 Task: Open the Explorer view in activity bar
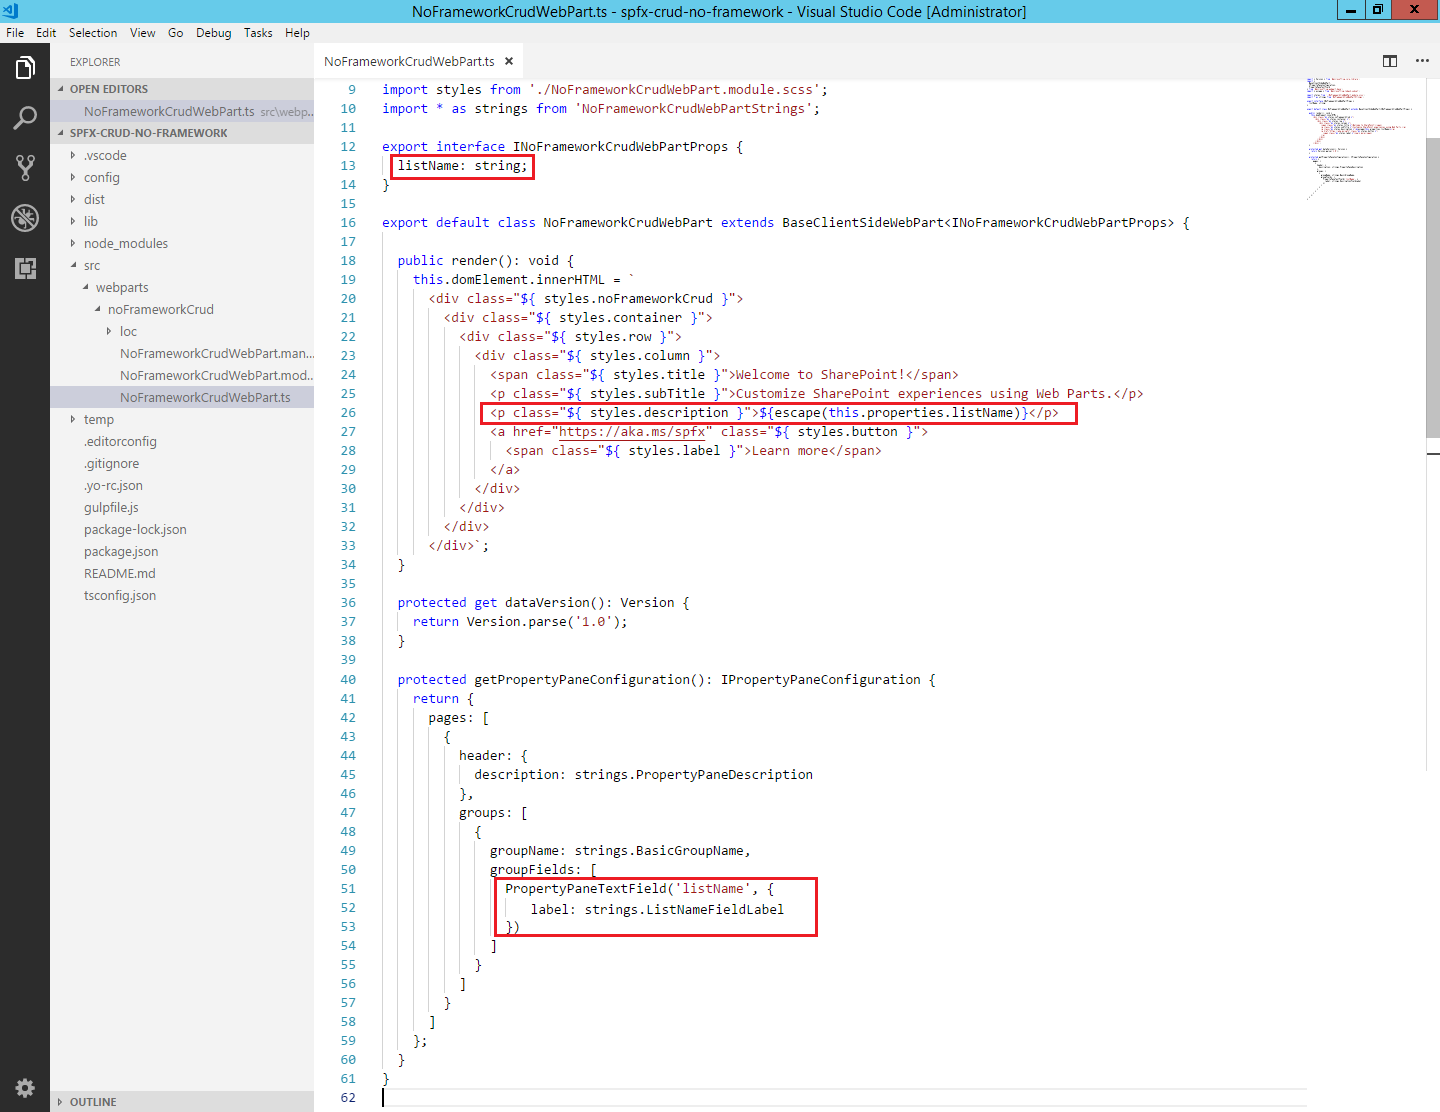pos(25,68)
